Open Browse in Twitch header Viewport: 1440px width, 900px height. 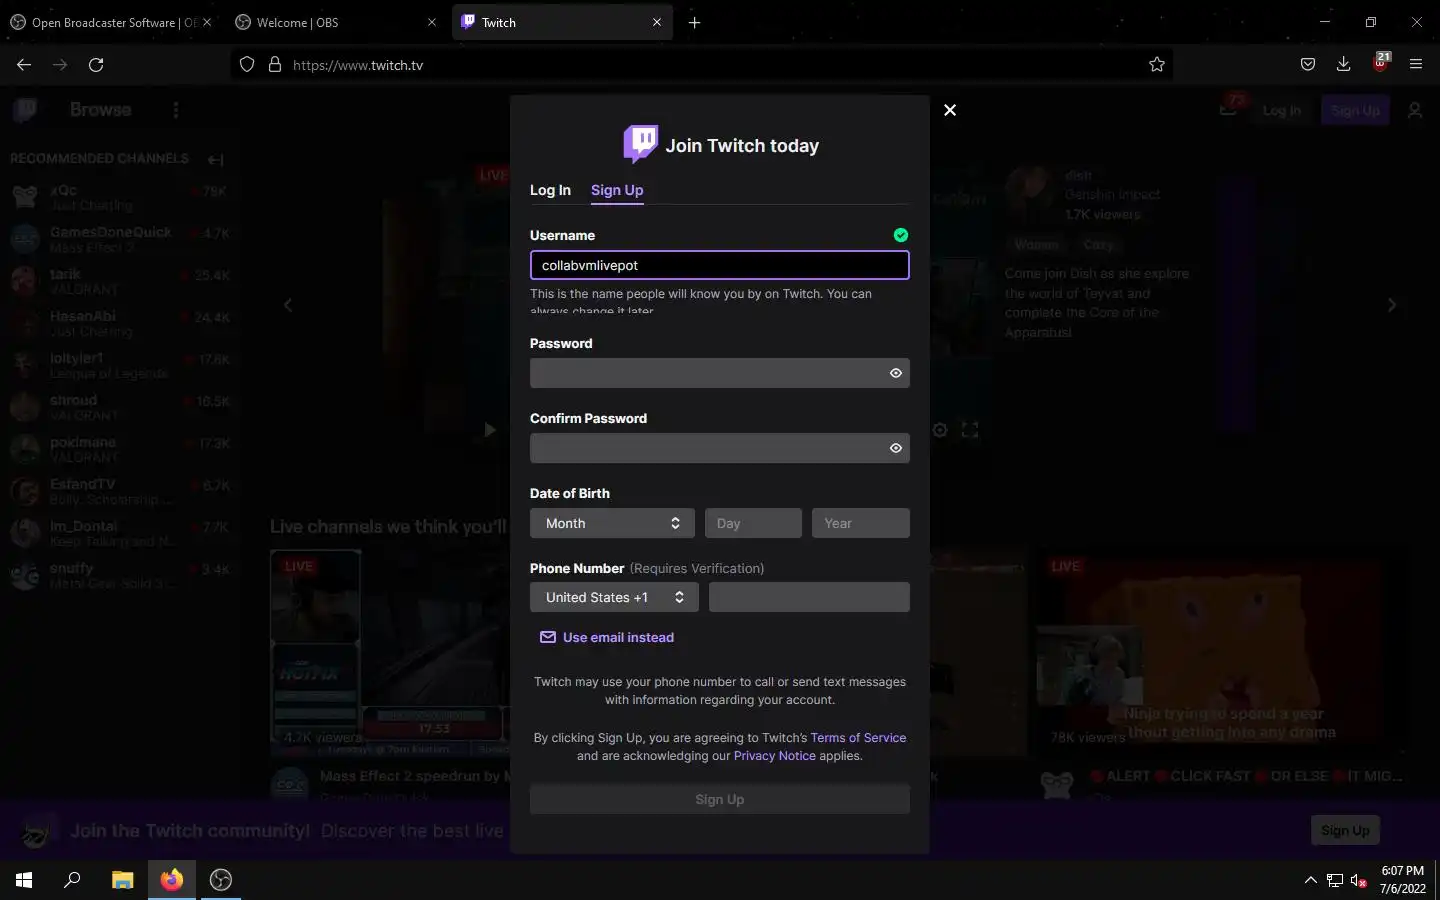point(100,110)
